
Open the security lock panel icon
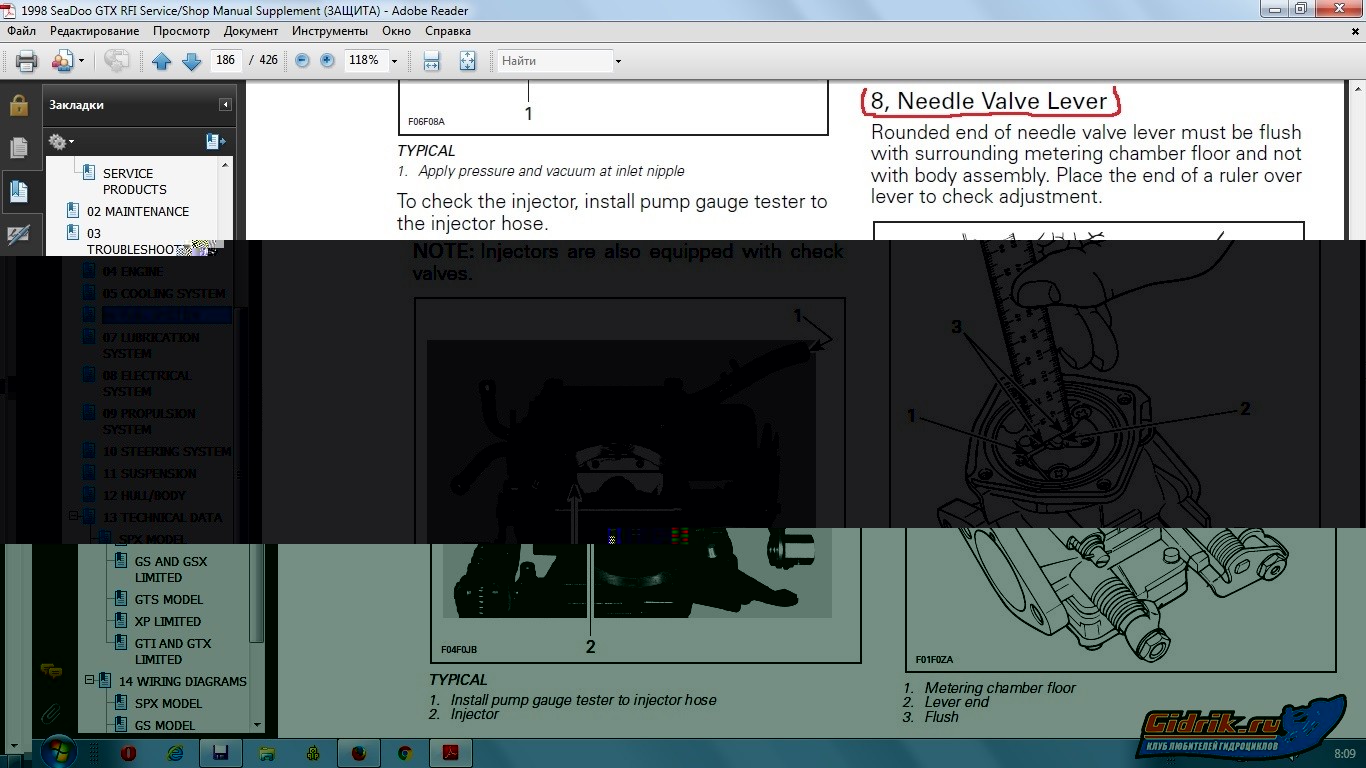point(19,106)
